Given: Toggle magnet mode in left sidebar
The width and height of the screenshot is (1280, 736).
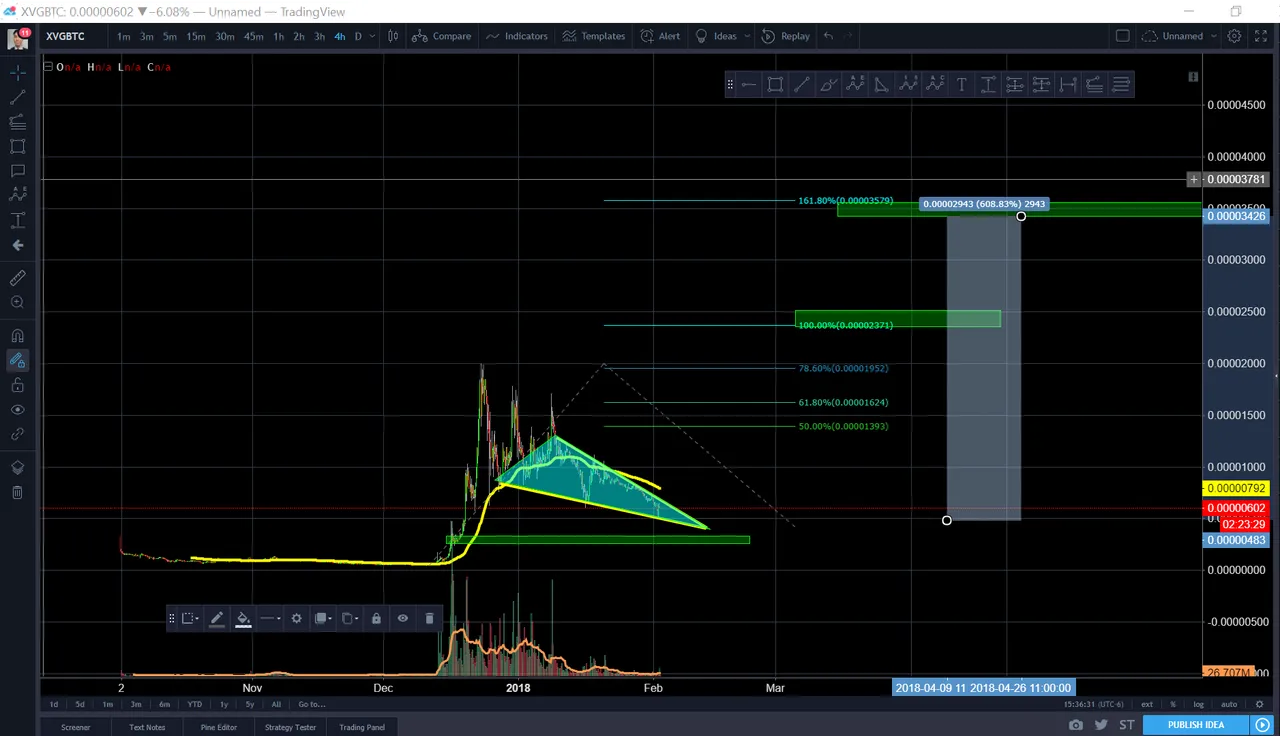Looking at the screenshot, I should 17,336.
